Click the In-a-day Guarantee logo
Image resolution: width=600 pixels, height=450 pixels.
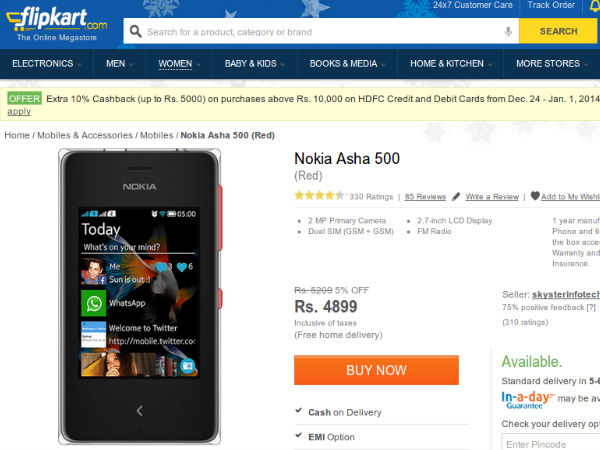(x=526, y=400)
